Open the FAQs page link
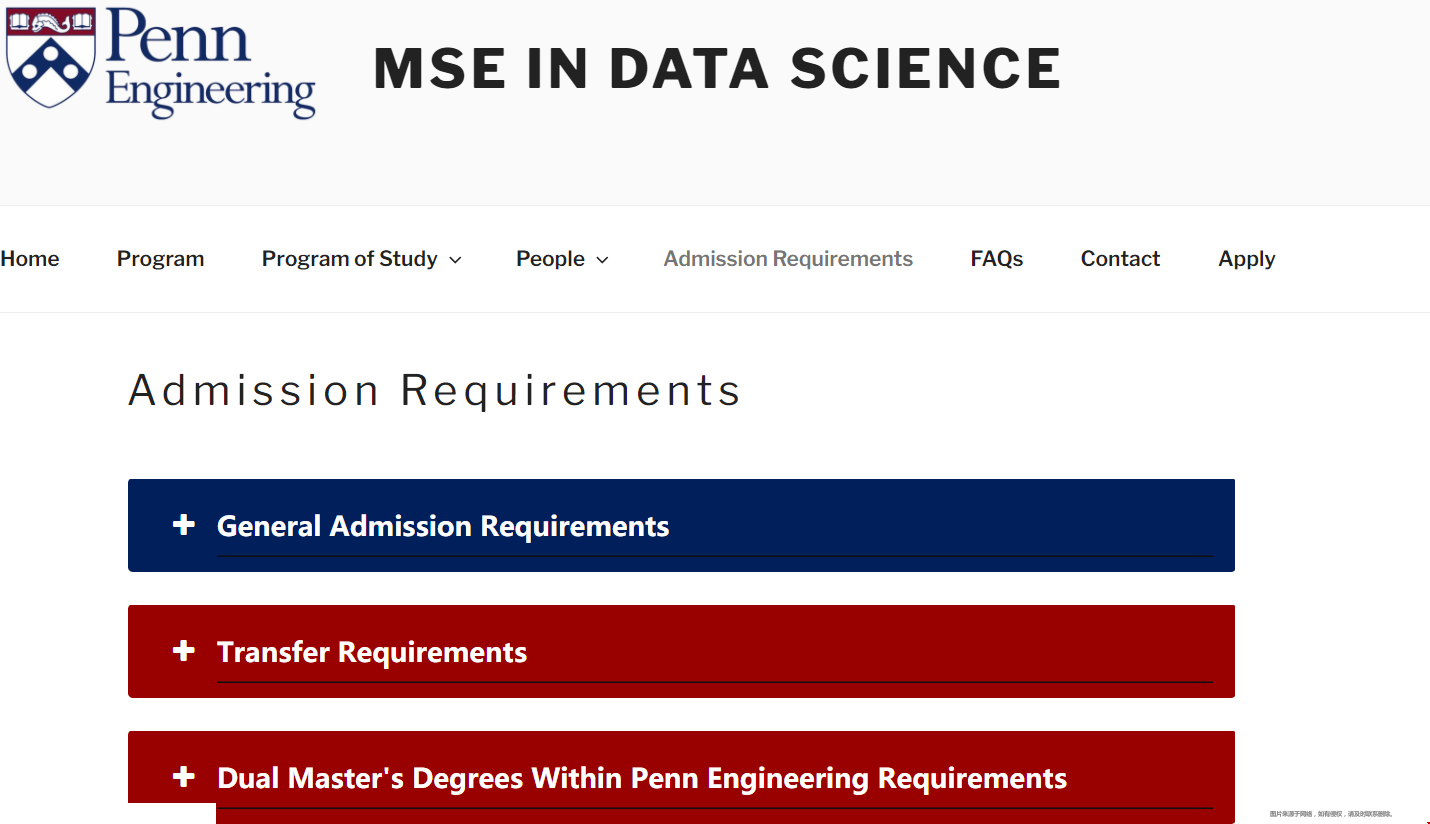The image size is (1430, 824). click(996, 259)
